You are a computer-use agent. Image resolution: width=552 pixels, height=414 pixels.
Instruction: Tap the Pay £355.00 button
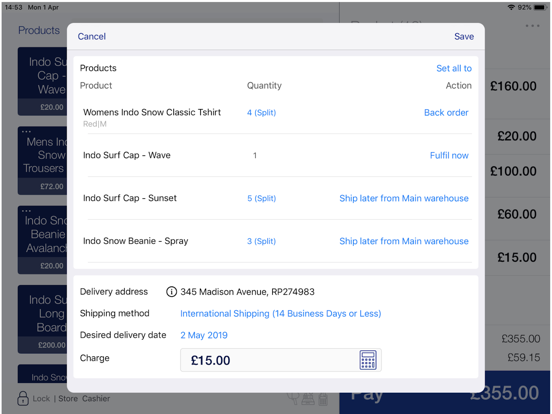[x=445, y=392]
